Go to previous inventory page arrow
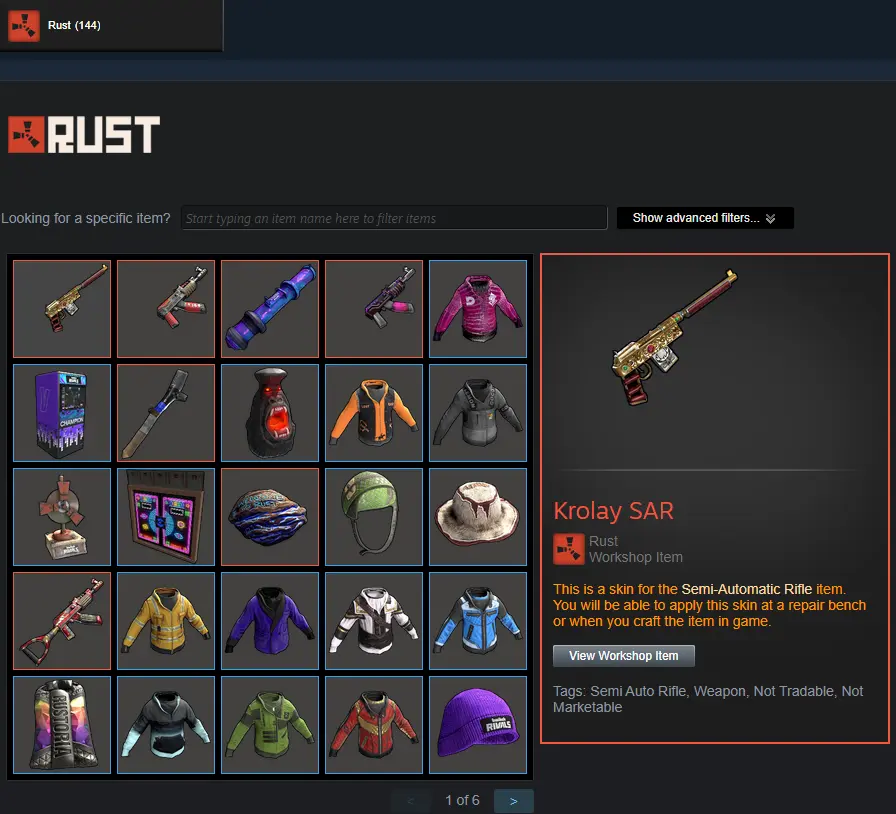Image resolution: width=896 pixels, height=814 pixels. [410, 801]
